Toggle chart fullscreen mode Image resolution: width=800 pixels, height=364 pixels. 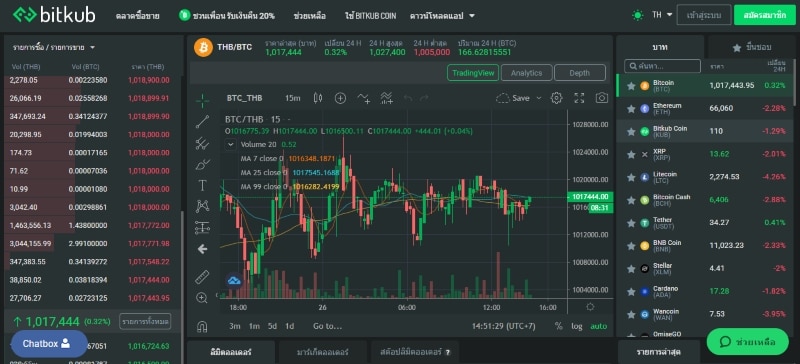pyautogui.click(x=579, y=98)
